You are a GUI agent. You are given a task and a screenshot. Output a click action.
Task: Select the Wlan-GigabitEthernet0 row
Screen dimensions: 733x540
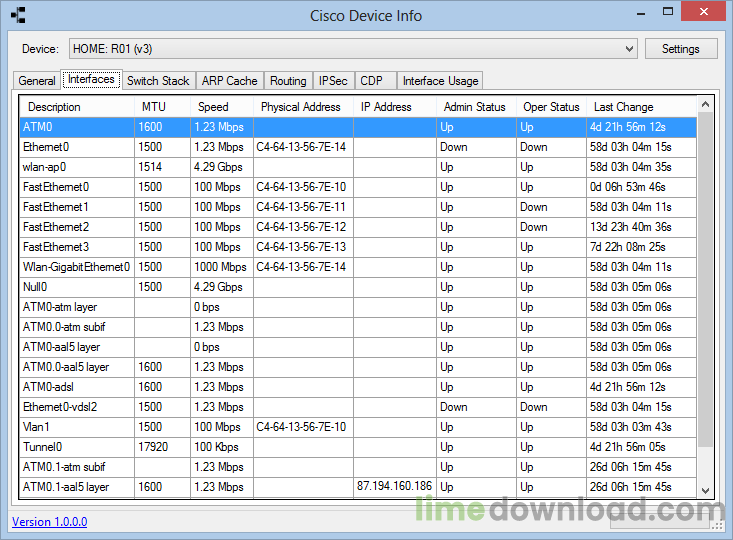coord(358,267)
